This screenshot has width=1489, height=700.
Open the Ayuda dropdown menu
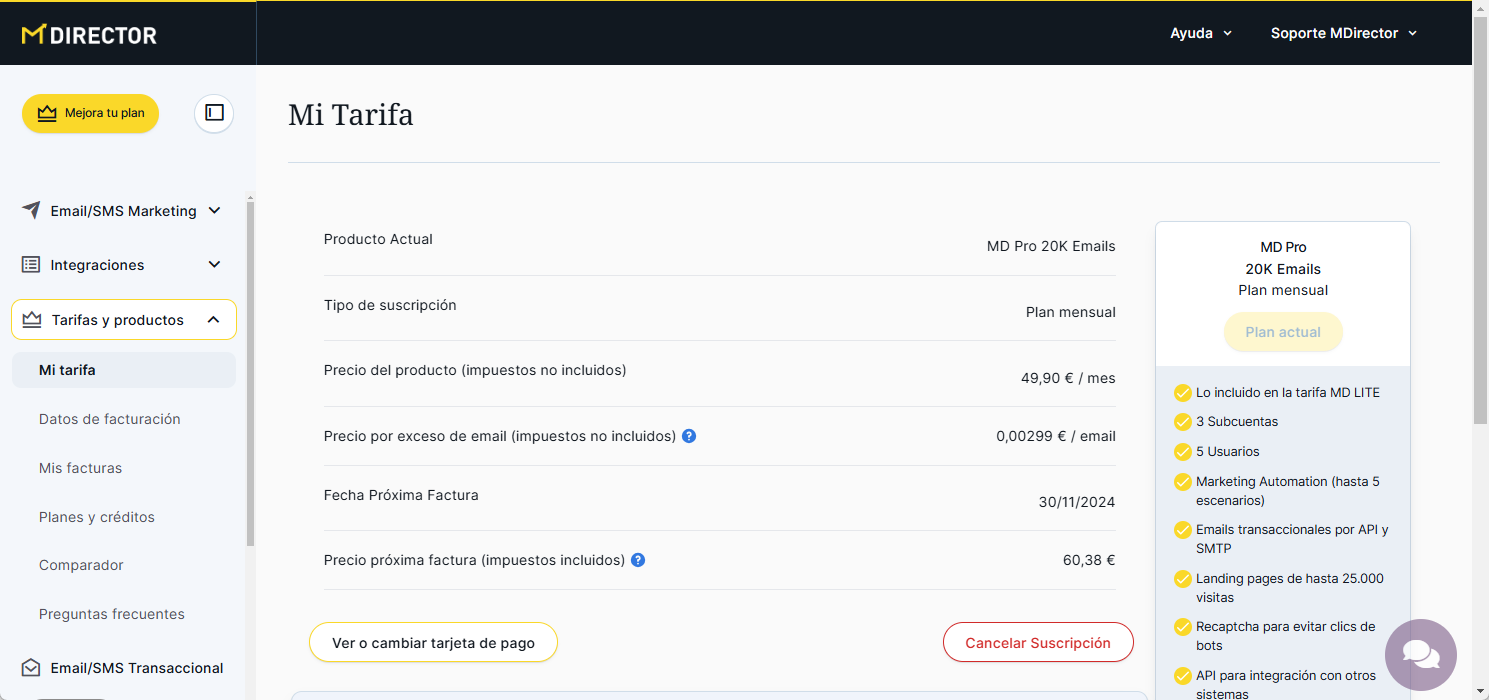[1201, 33]
